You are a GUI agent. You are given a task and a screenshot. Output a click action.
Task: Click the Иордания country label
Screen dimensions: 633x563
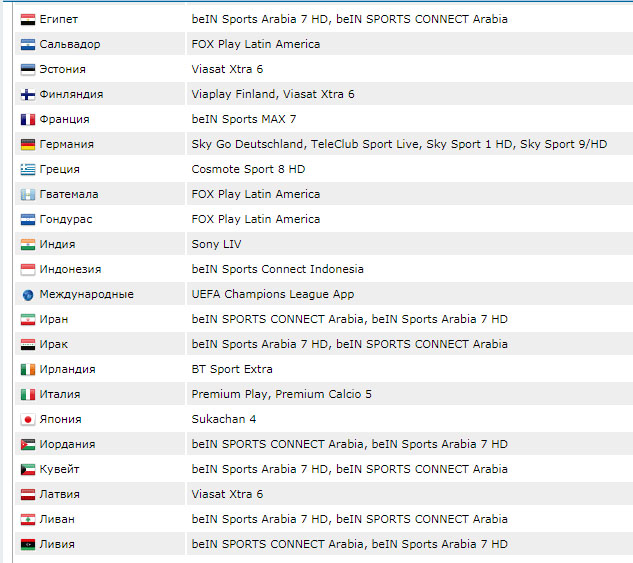(x=67, y=445)
